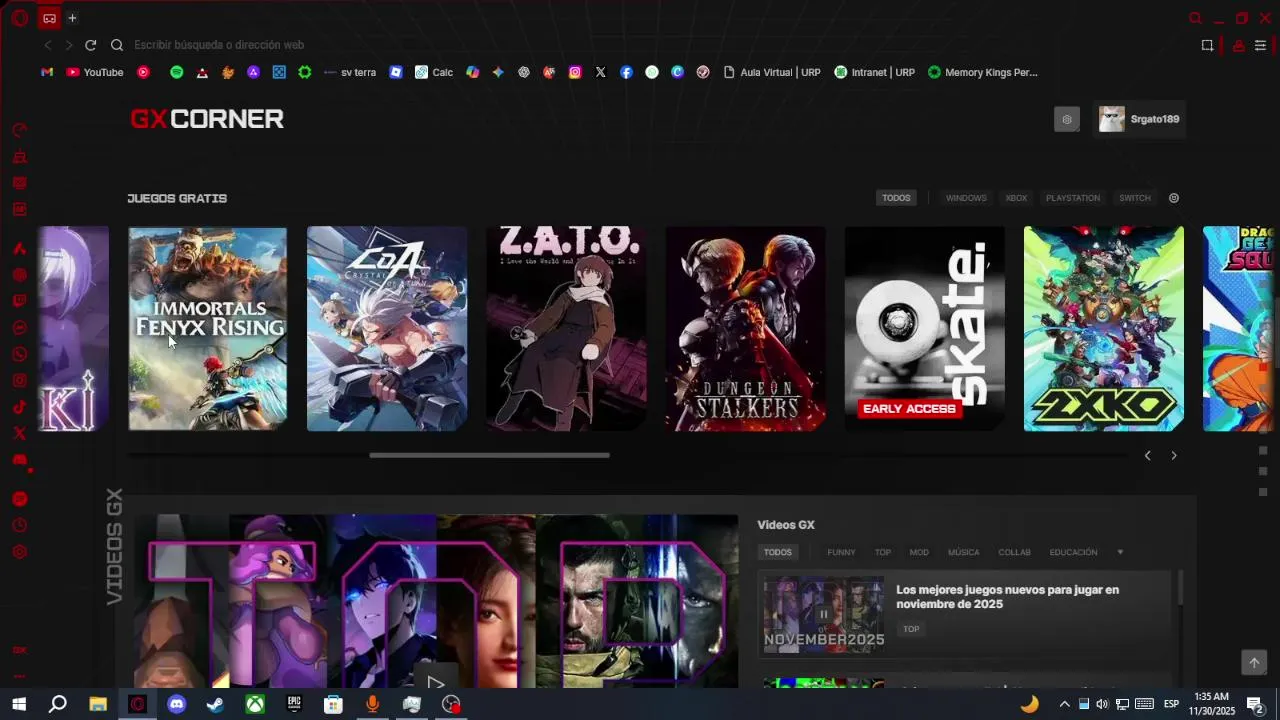This screenshot has height=720, width=1280.
Task: Open the sv terra bookmark
Action: coord(350,72)
